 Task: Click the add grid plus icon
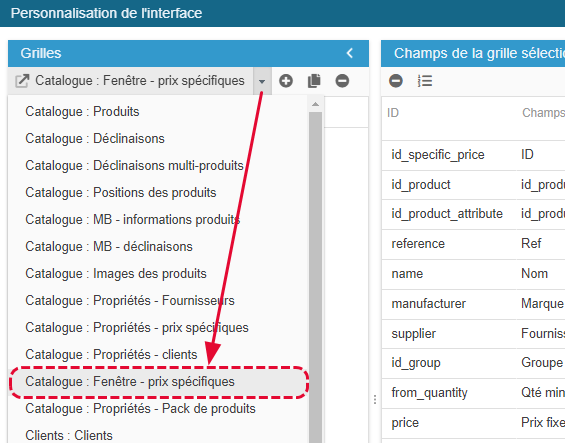click(286, 81)
